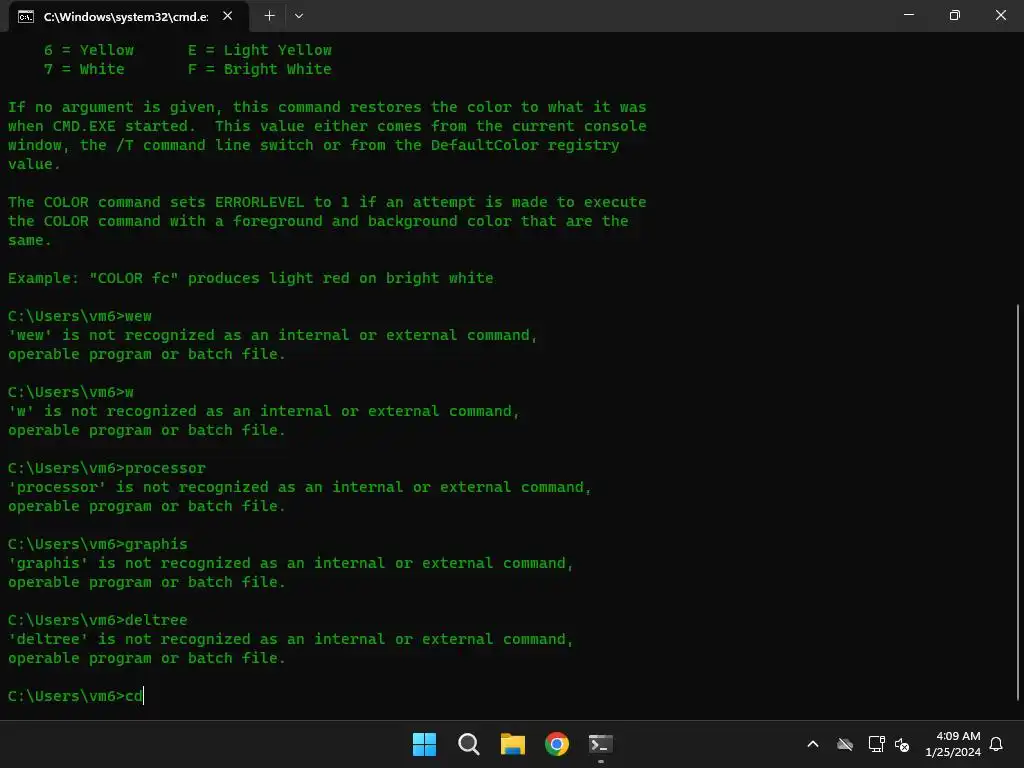The image size is (1024, 768).
Task: Click the text 'C:\Users\vm6>deltree'
Action: [x=97, y=620]
